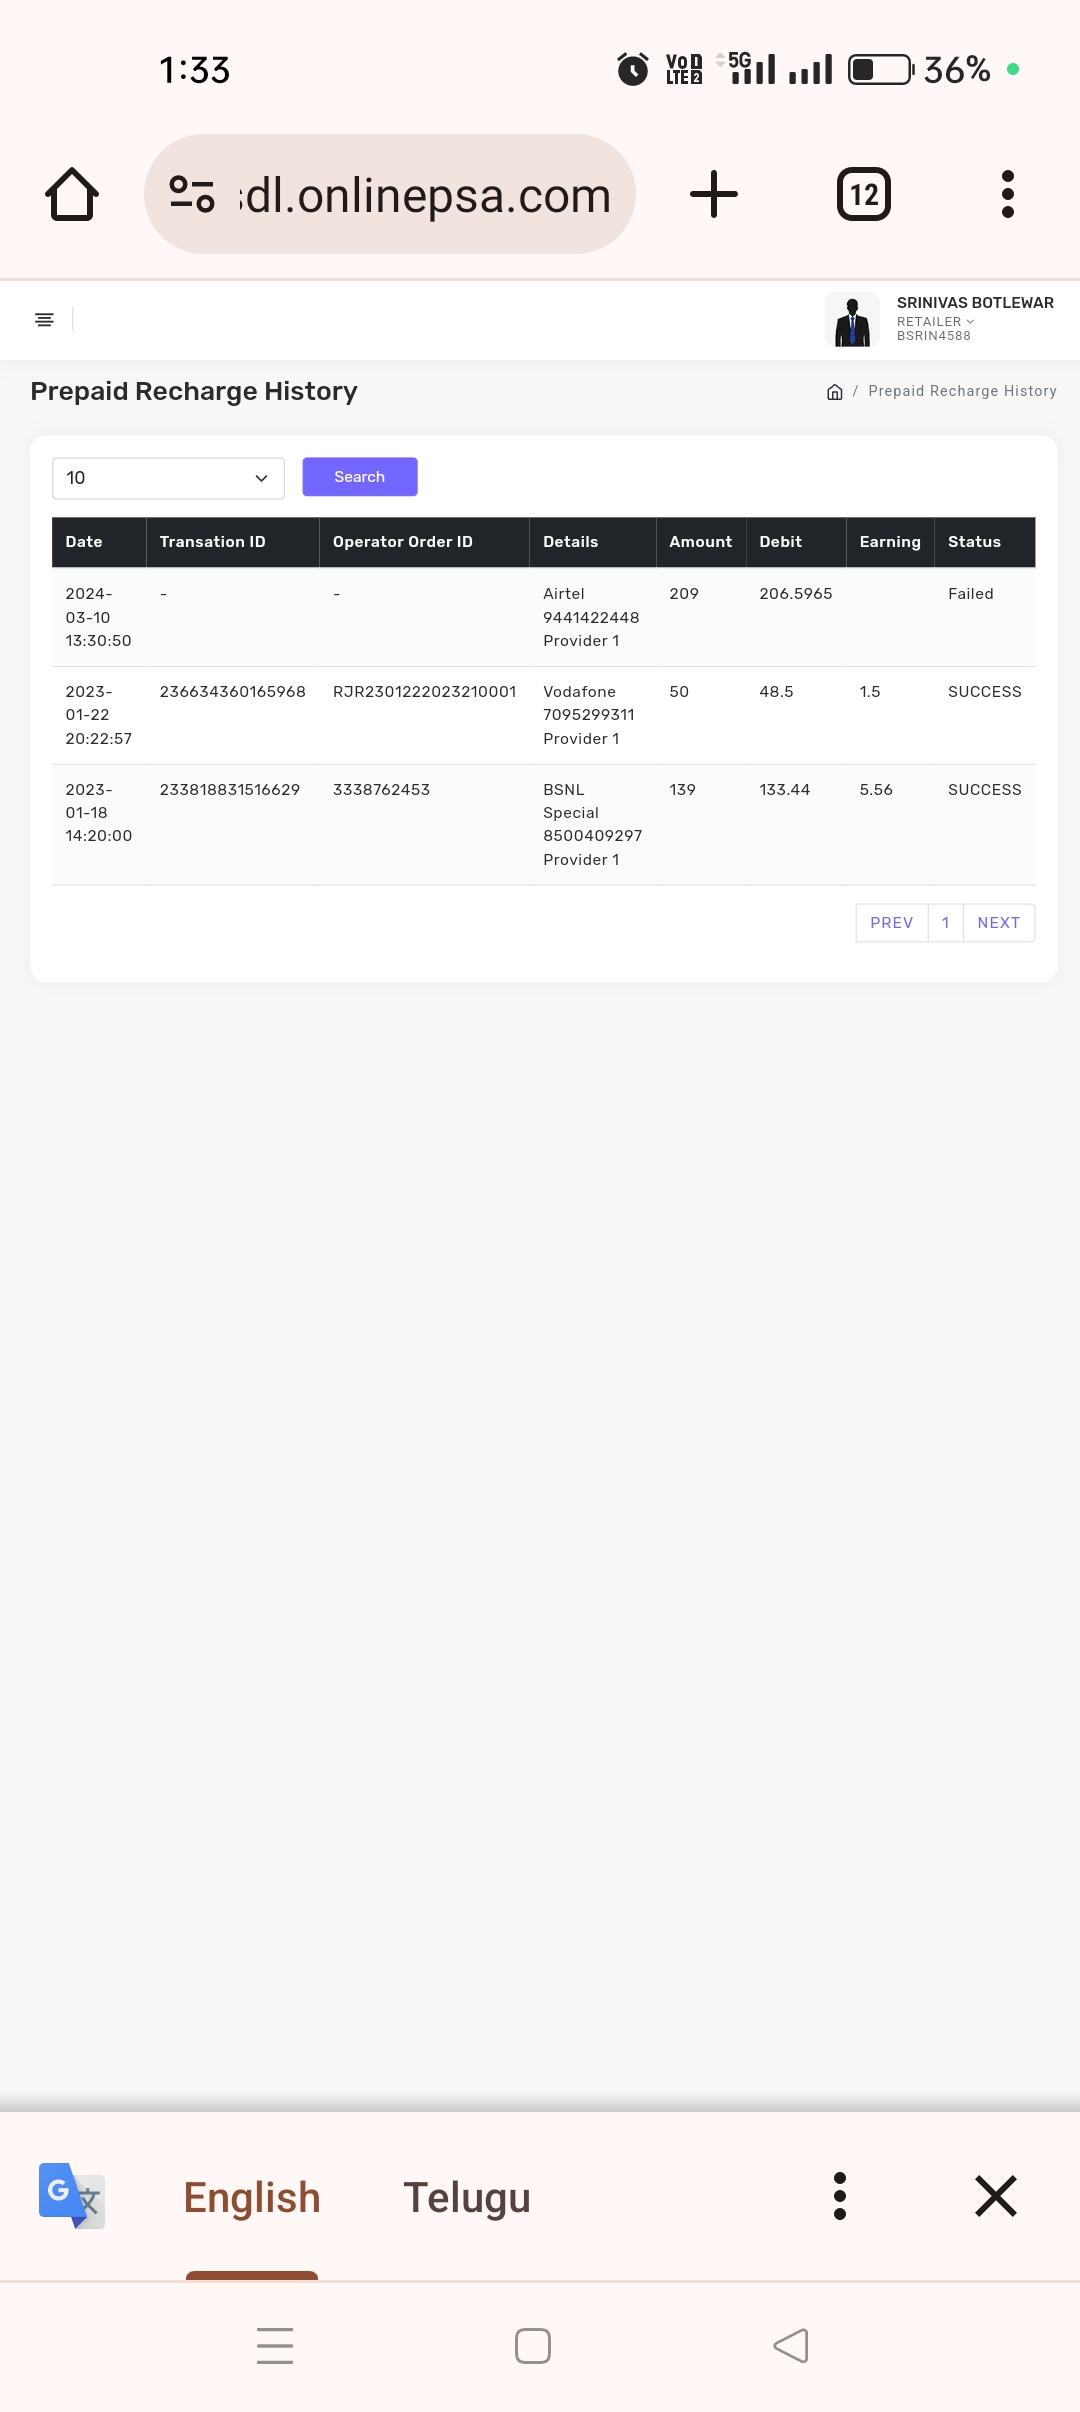The width and height of the screenshot is (1080, 2412).
Task: Open the tab switcher showing 12 tabs
Action: [x=863, y=194]
